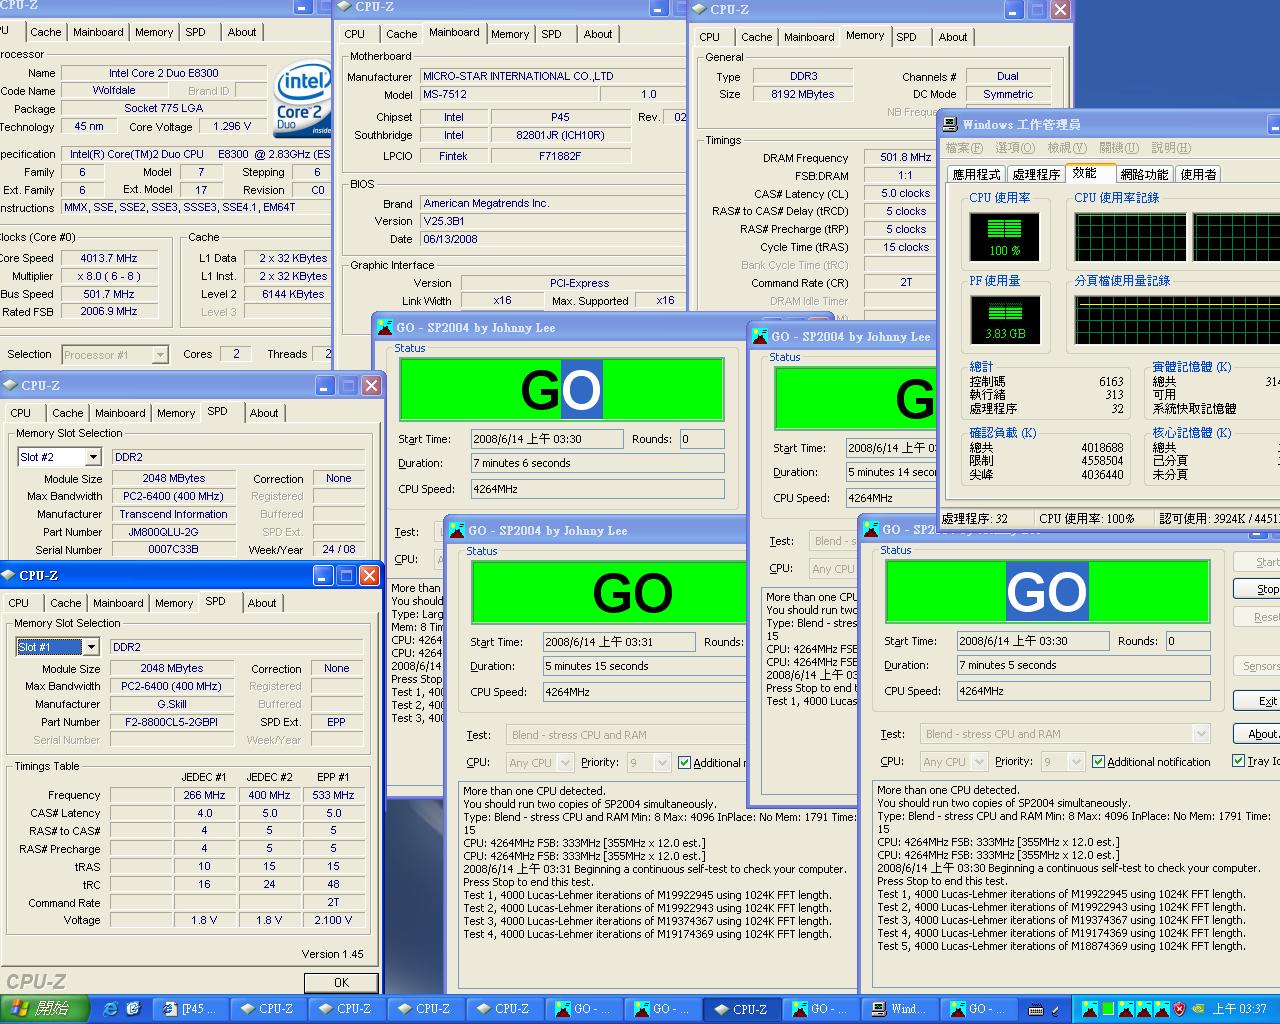Click part number F2-8800CL5-2GBPI
1280x1024 pixels.
tap(172, 722)
